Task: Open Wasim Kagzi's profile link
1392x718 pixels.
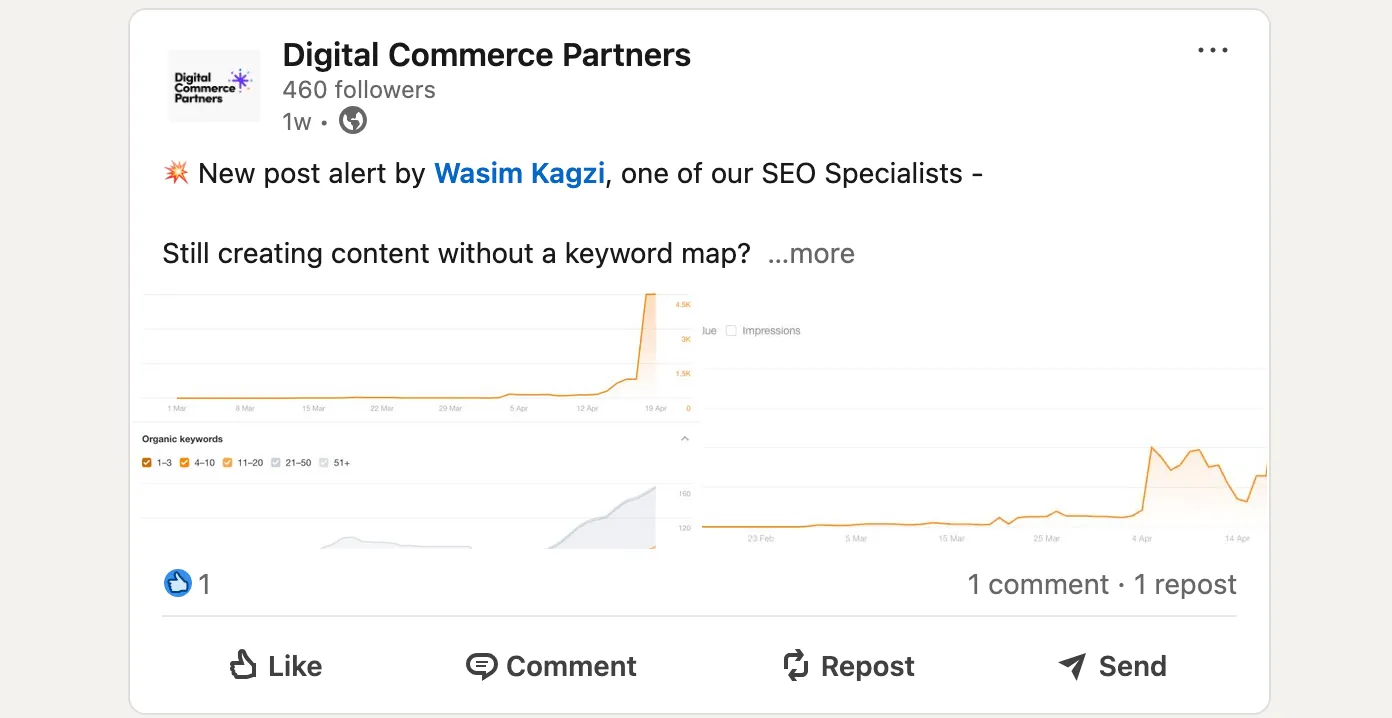Action: tap(519, 173)
